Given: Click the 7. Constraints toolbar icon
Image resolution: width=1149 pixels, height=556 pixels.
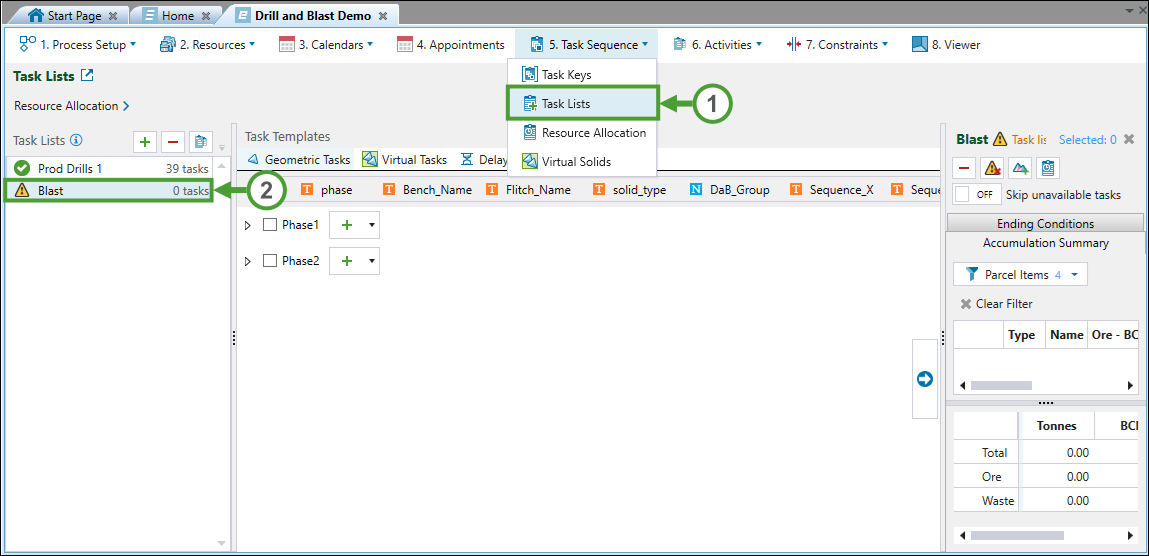Looking at the screenshot, I should [794, 45].
